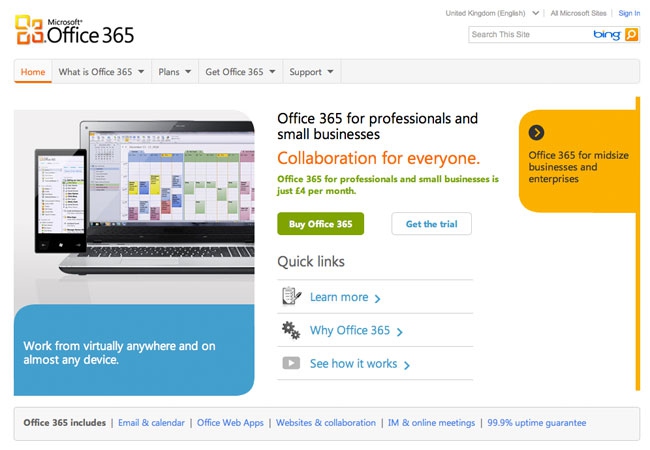Viewport: 650px width, 450px height.
Task: Click the chevron arrow after See how it works
Action: (407, 365)
